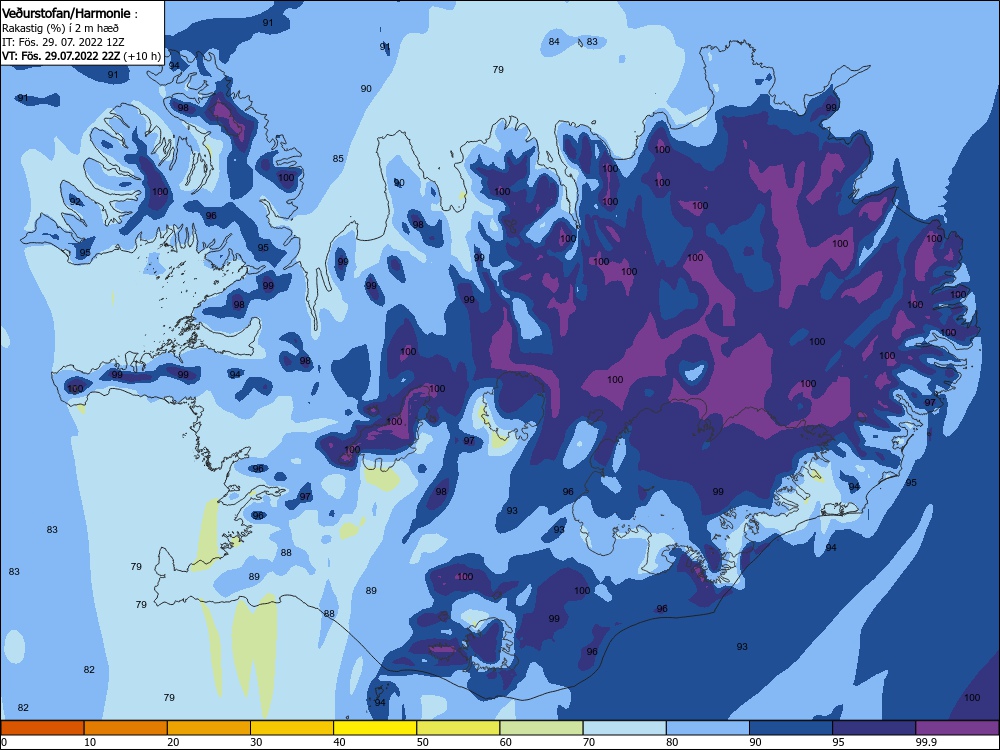The height and width of the screenshot is (750, 1000).
Task: Pick the 20–30 amber legend segment
Action: 209,728
